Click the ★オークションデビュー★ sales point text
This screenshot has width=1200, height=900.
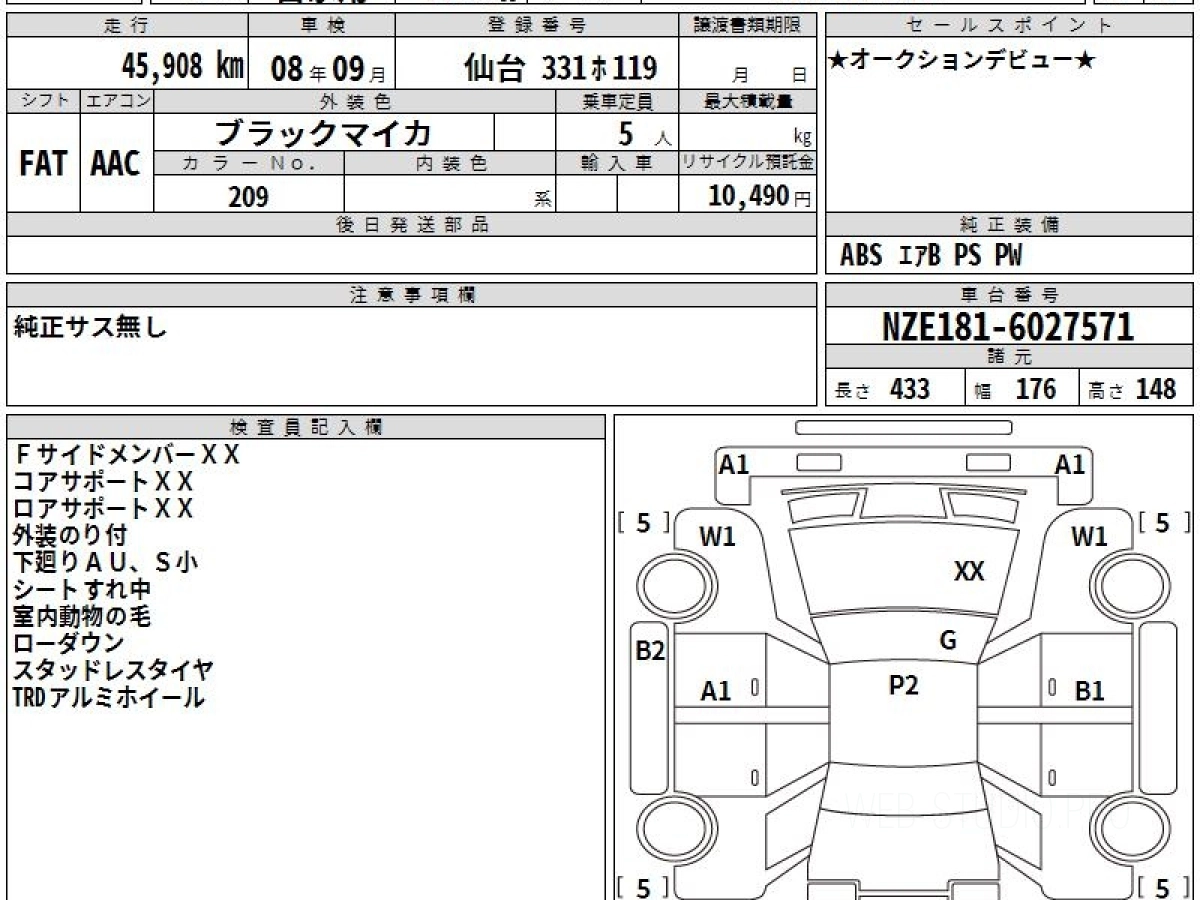point(962,61)
